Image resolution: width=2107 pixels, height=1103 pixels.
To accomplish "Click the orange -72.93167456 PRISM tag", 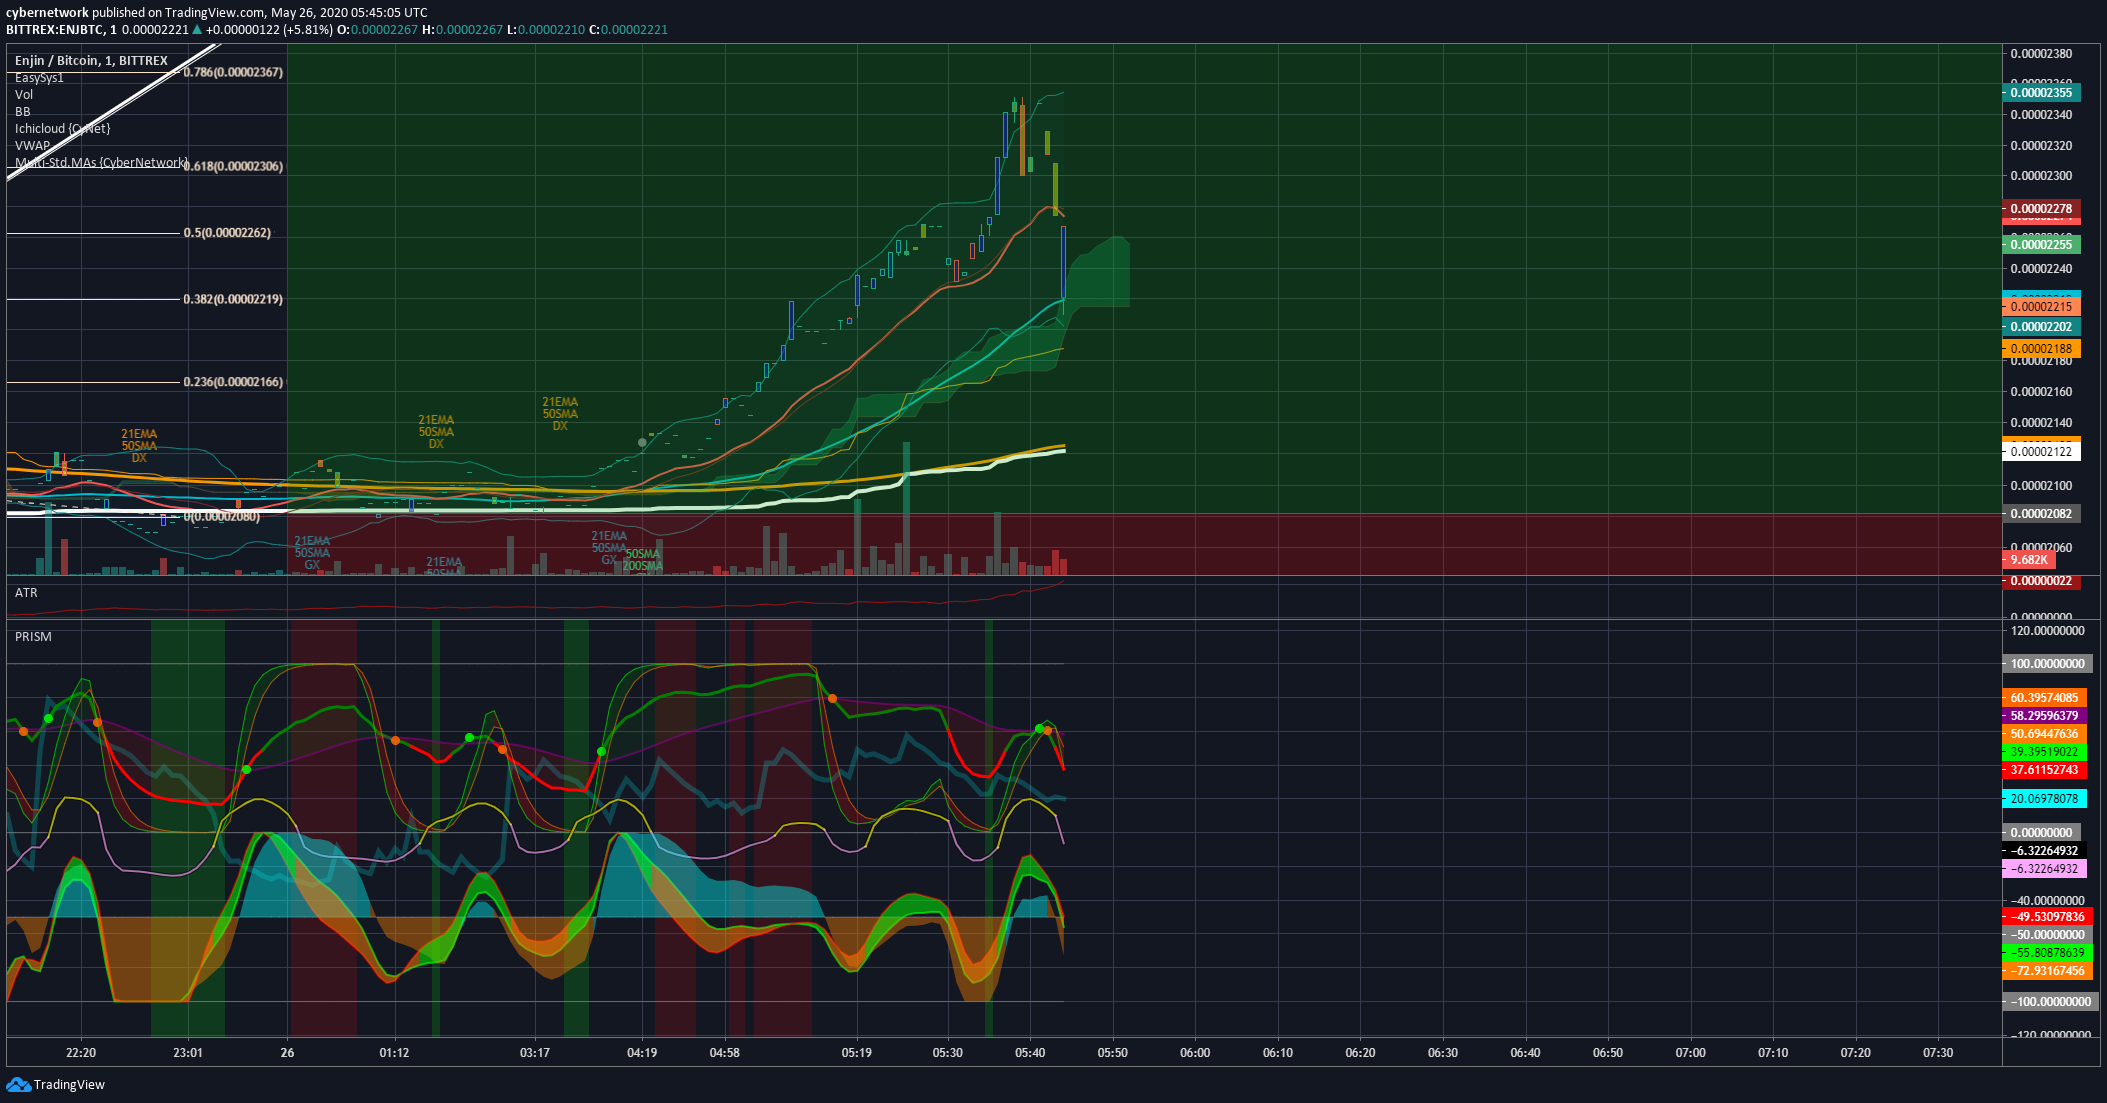I will 2047,971.
